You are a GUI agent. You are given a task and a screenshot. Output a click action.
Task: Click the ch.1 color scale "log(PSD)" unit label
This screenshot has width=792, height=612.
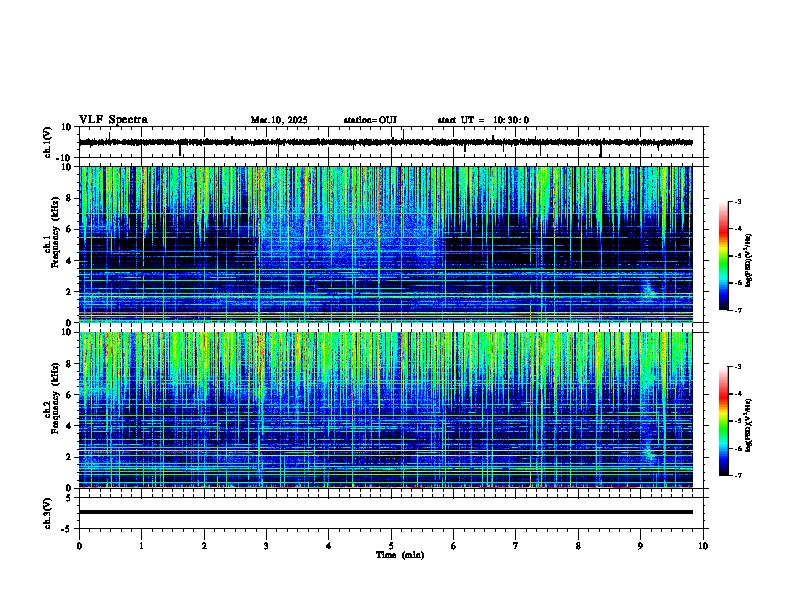coord(748,261)
